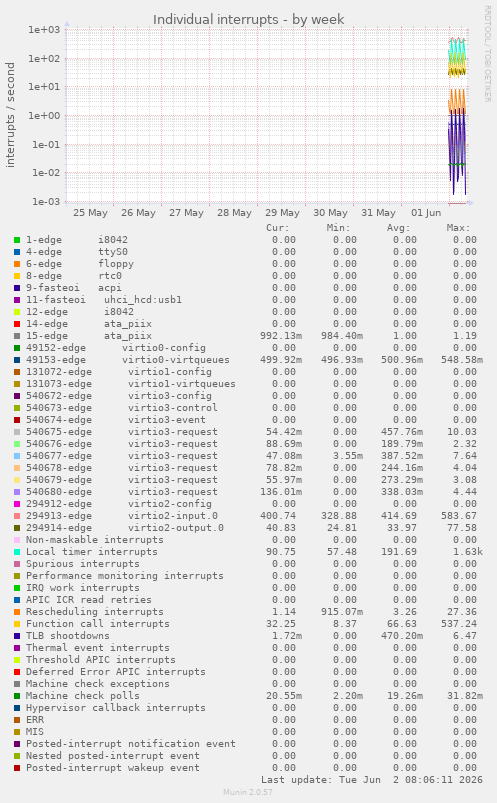Viewport: 497px width, 803px height.
Task: Click the swatch for 294913-edge virtio2-input.0
Action: coord(17,516)
